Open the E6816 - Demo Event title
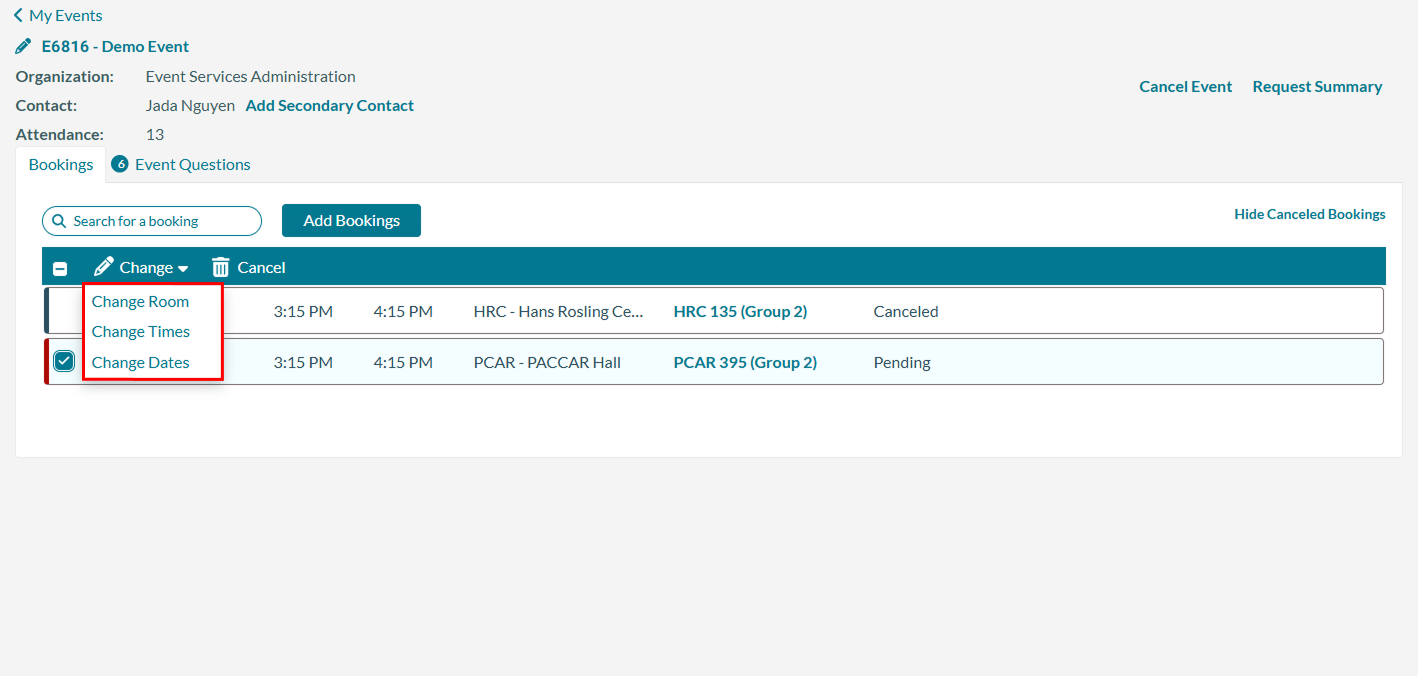Image resolution: width=1418 pixels, height=676 pixels. point(115,47)
